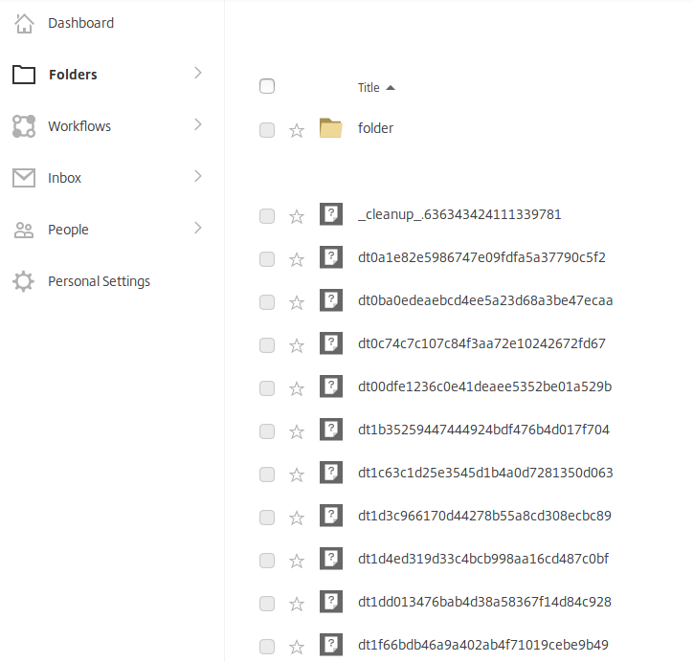Expand the Folders chevron arrow
Image resolution: width=694 pixels, height=662 pixels.
[x=198, y=73]
